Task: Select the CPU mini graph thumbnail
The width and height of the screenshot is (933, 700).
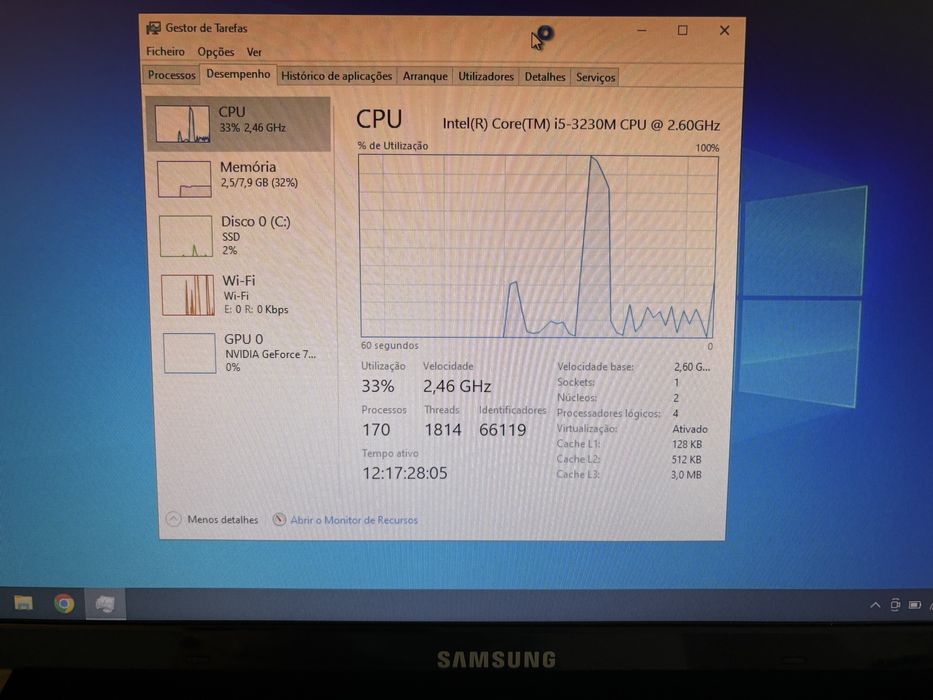Action: (x=182, y=124)
